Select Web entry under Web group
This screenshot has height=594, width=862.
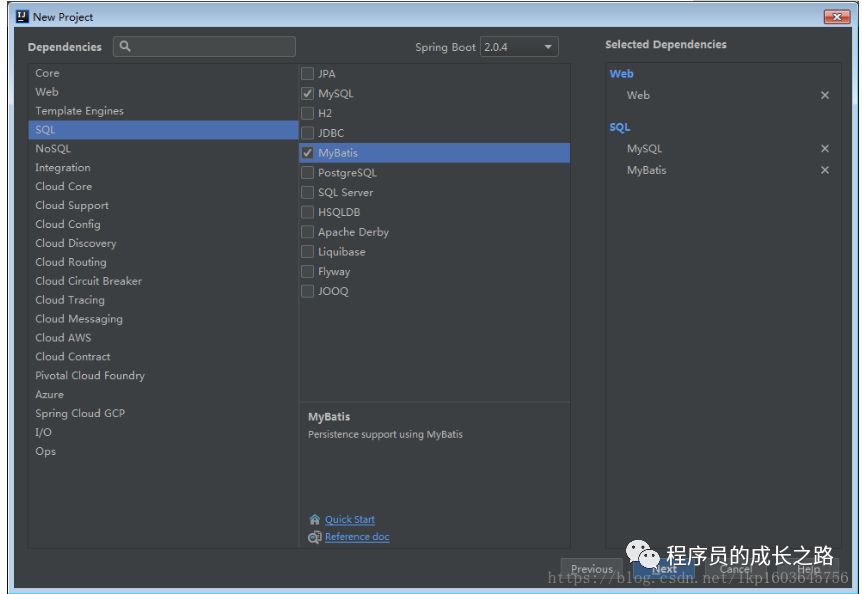click(638, 95)
